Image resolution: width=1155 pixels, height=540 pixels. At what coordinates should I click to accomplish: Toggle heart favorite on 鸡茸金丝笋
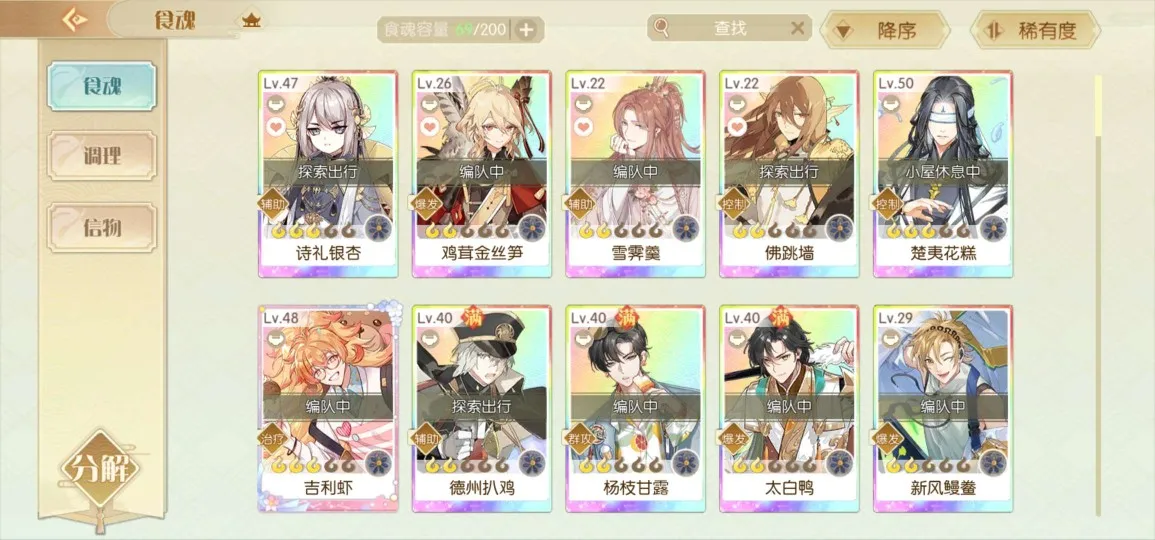point(429,127)
